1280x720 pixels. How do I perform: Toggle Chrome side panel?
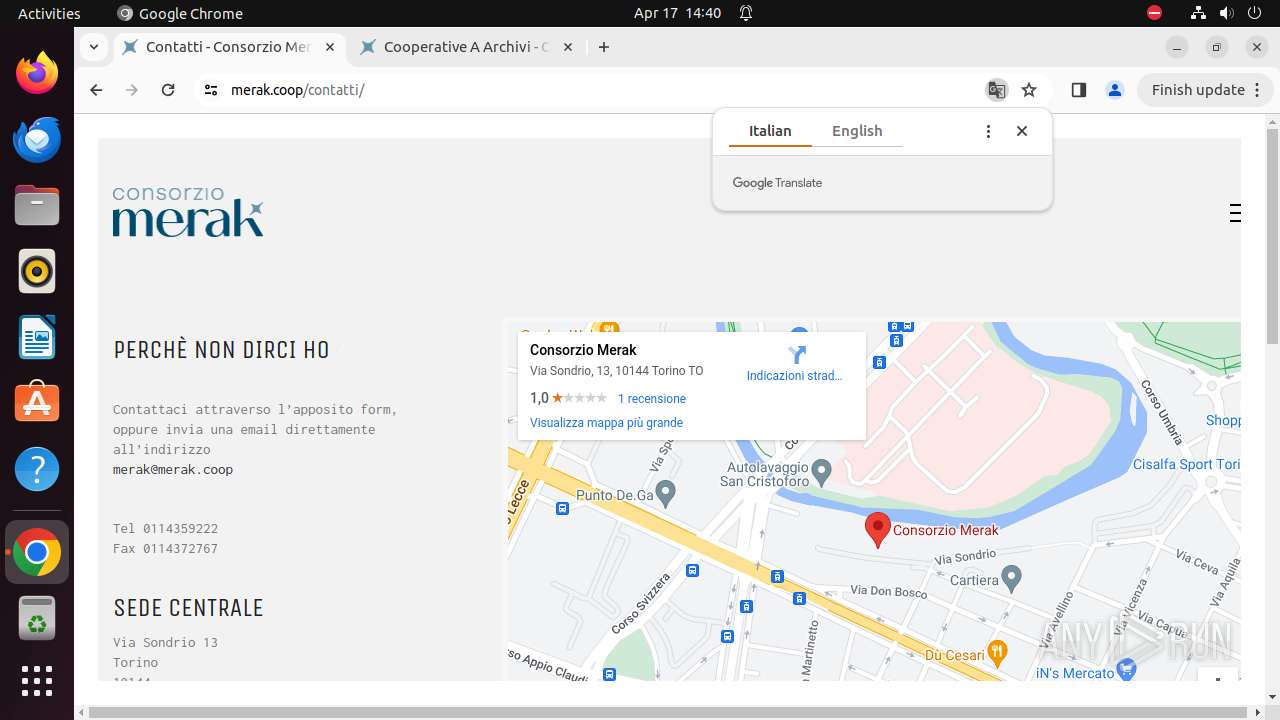tap(1078, 90)
